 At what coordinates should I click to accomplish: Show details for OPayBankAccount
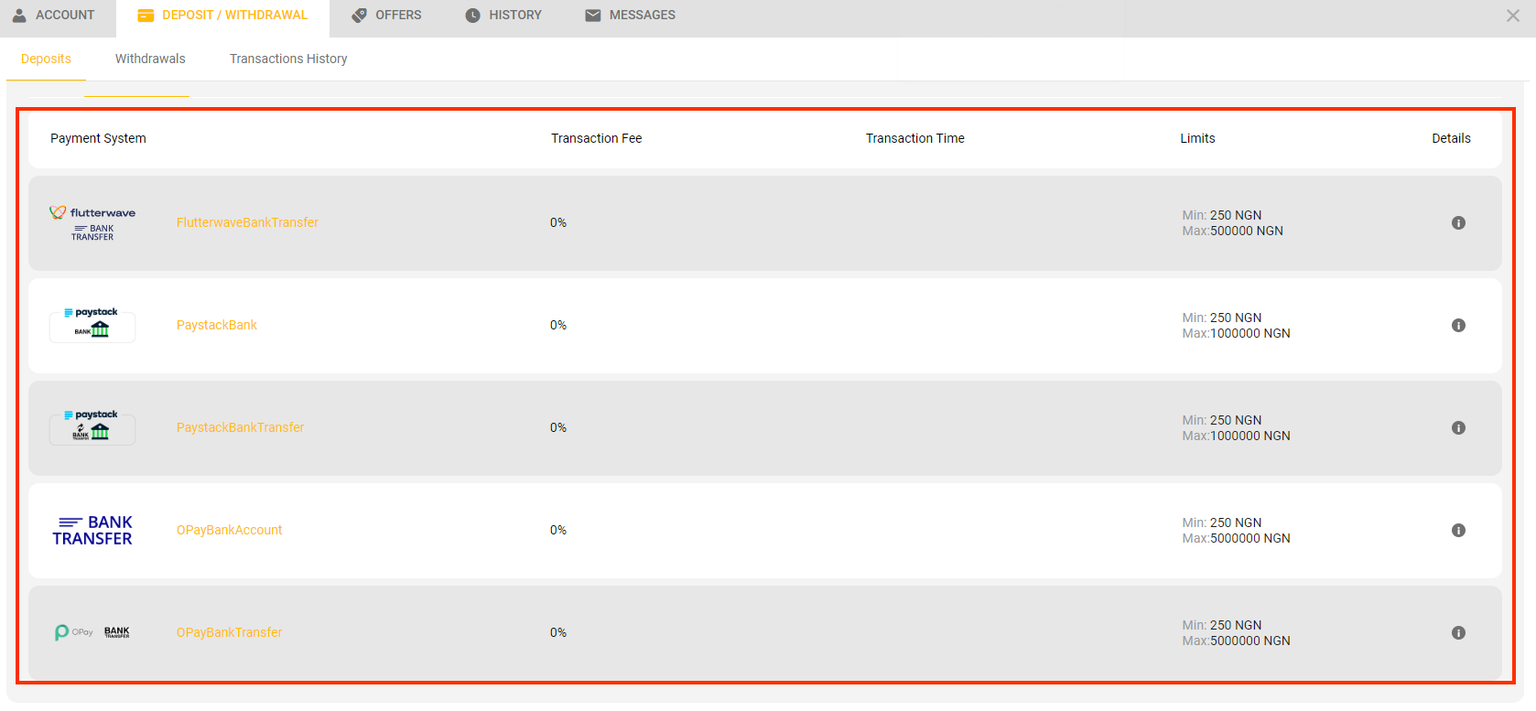(x=1458, y=530)
